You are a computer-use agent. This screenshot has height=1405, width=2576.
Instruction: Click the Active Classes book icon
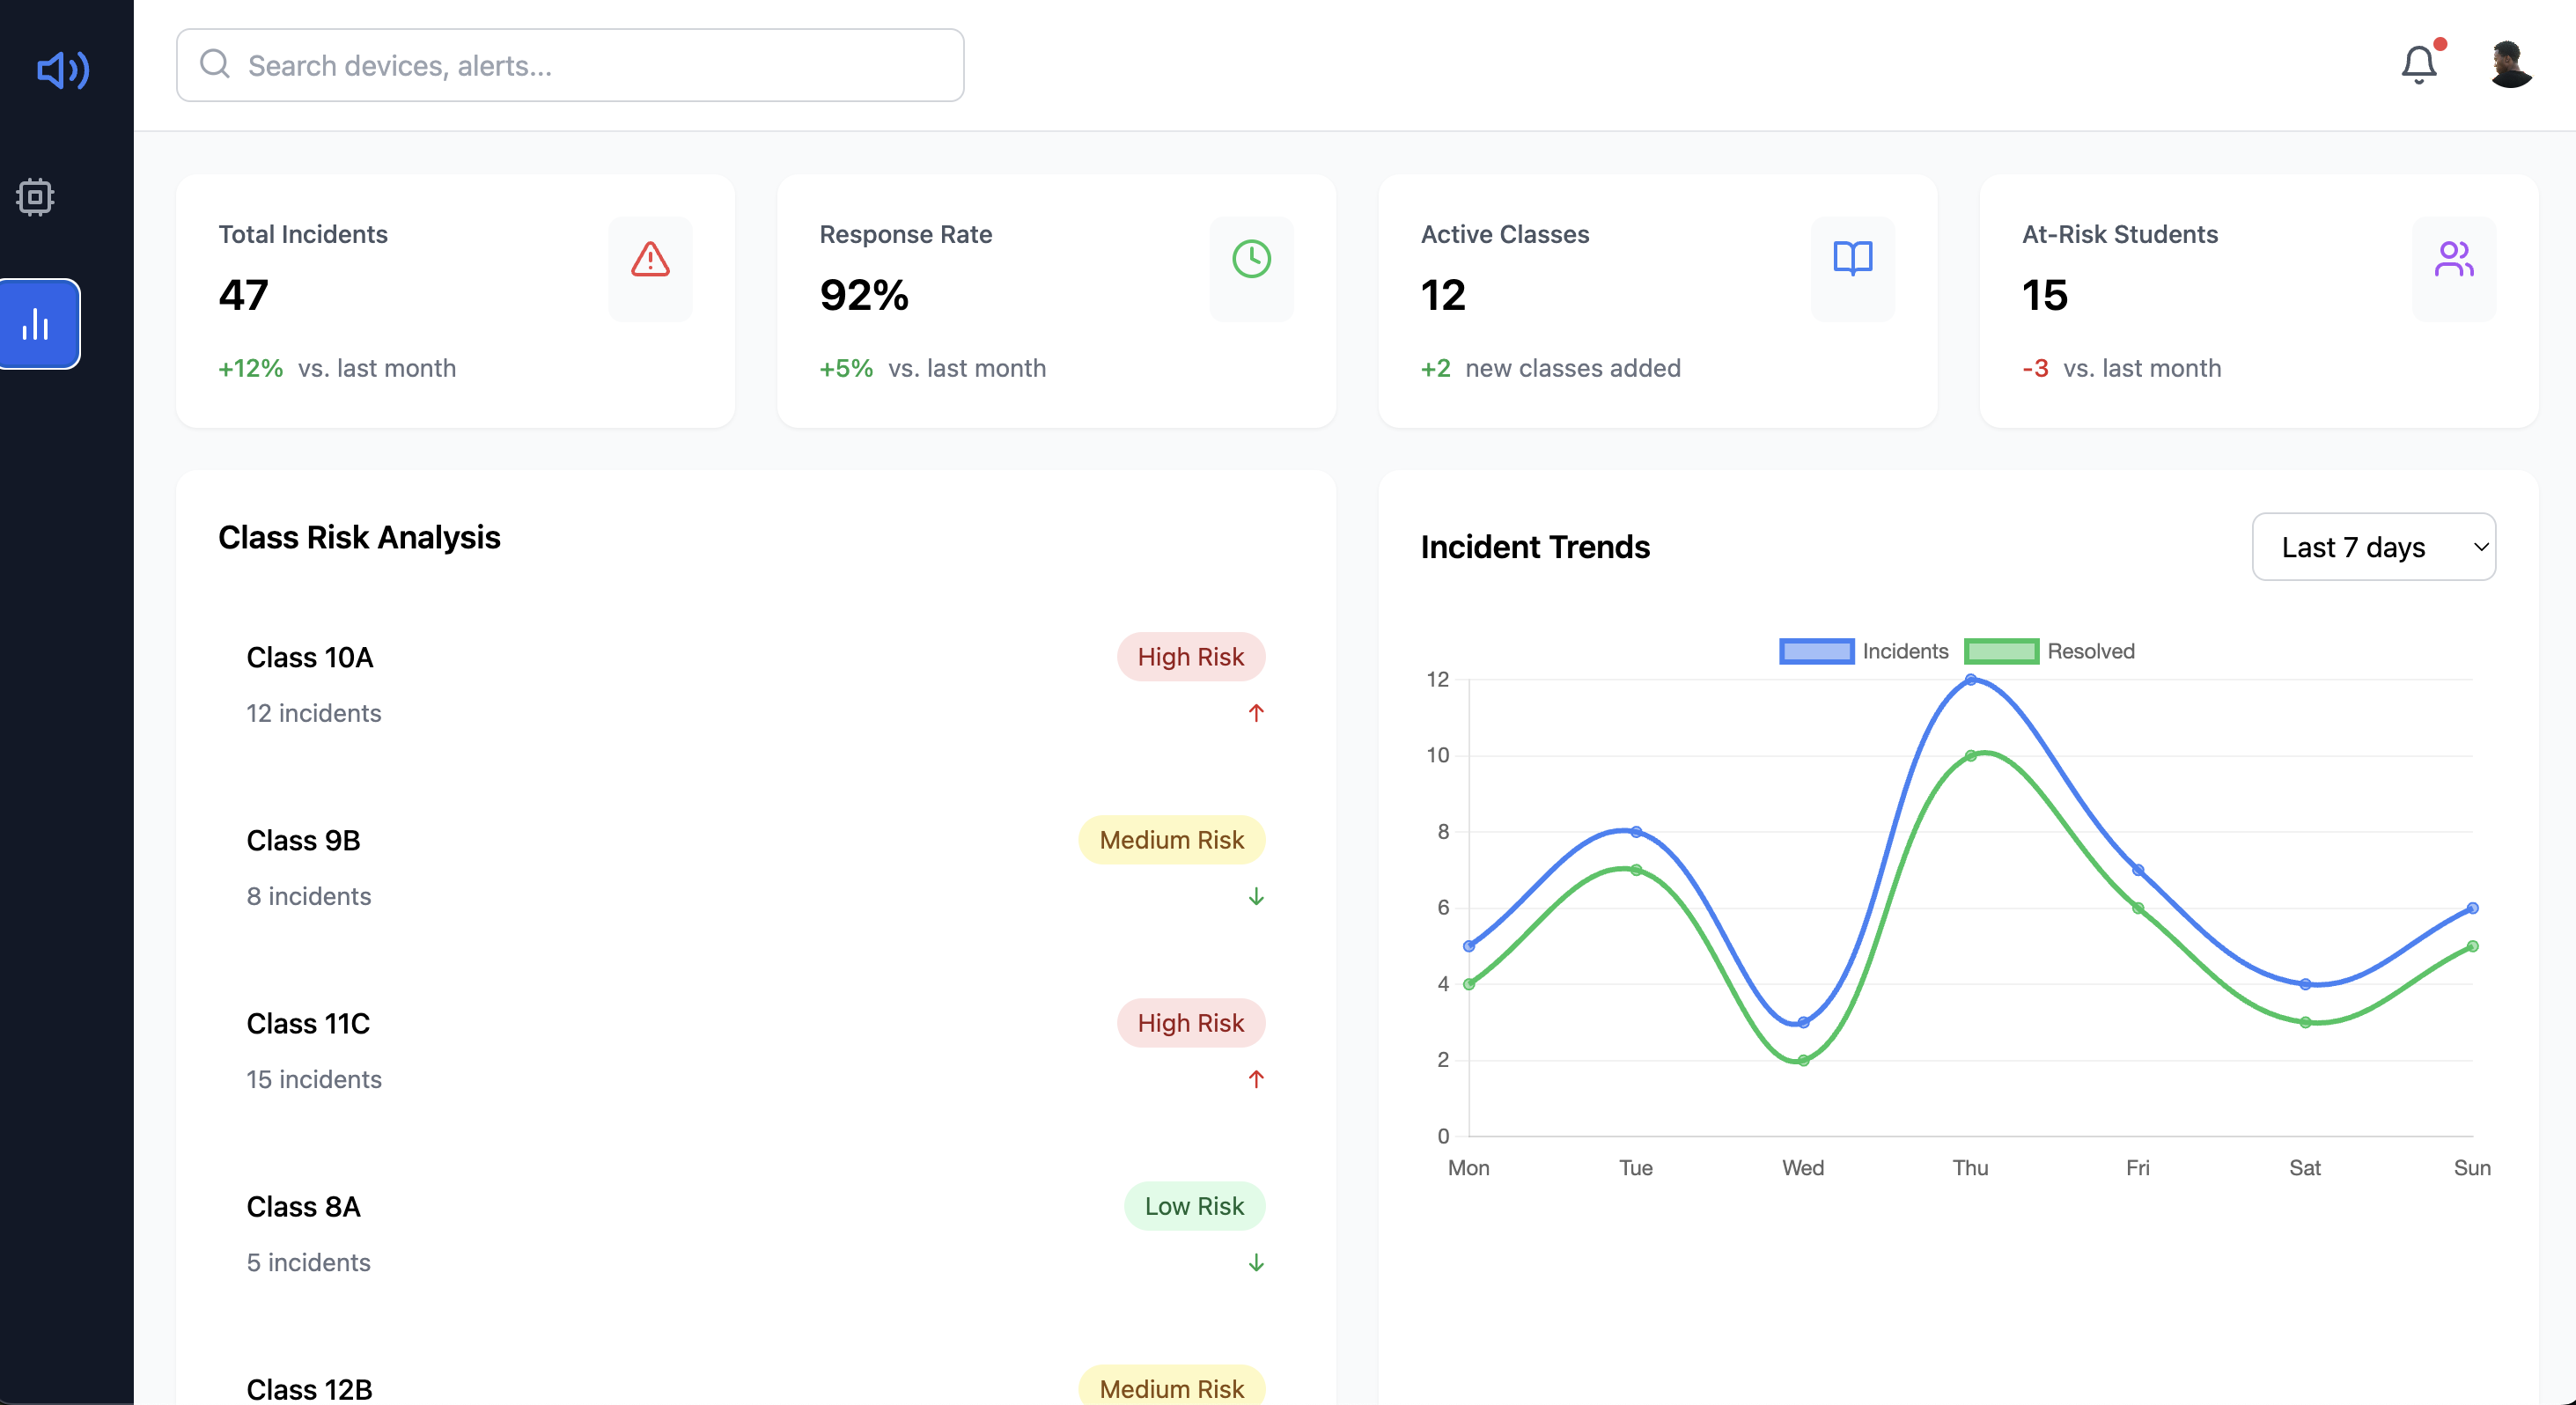1852,260
